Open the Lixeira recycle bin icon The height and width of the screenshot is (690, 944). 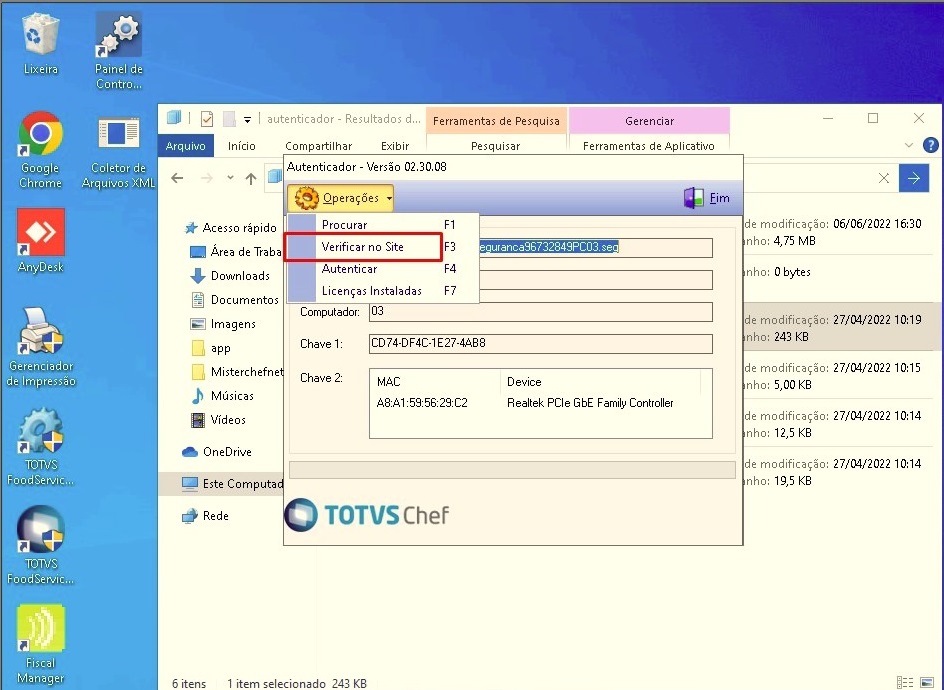coord(40,44)
